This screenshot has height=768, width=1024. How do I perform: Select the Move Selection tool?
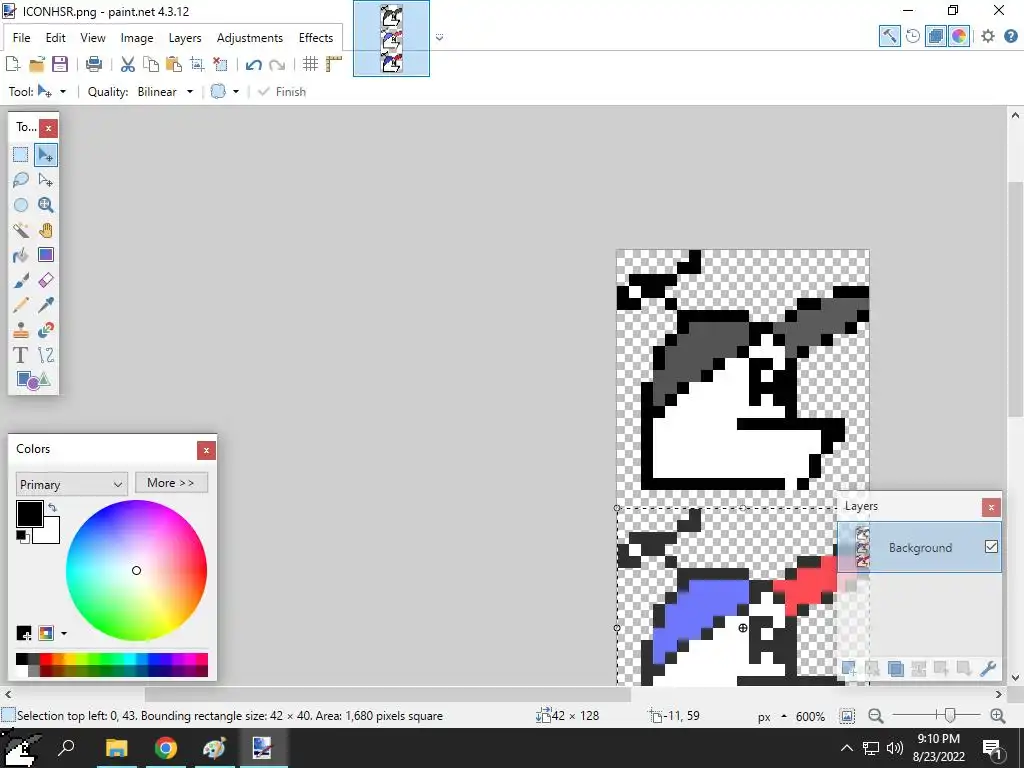[x=46, y=180]
